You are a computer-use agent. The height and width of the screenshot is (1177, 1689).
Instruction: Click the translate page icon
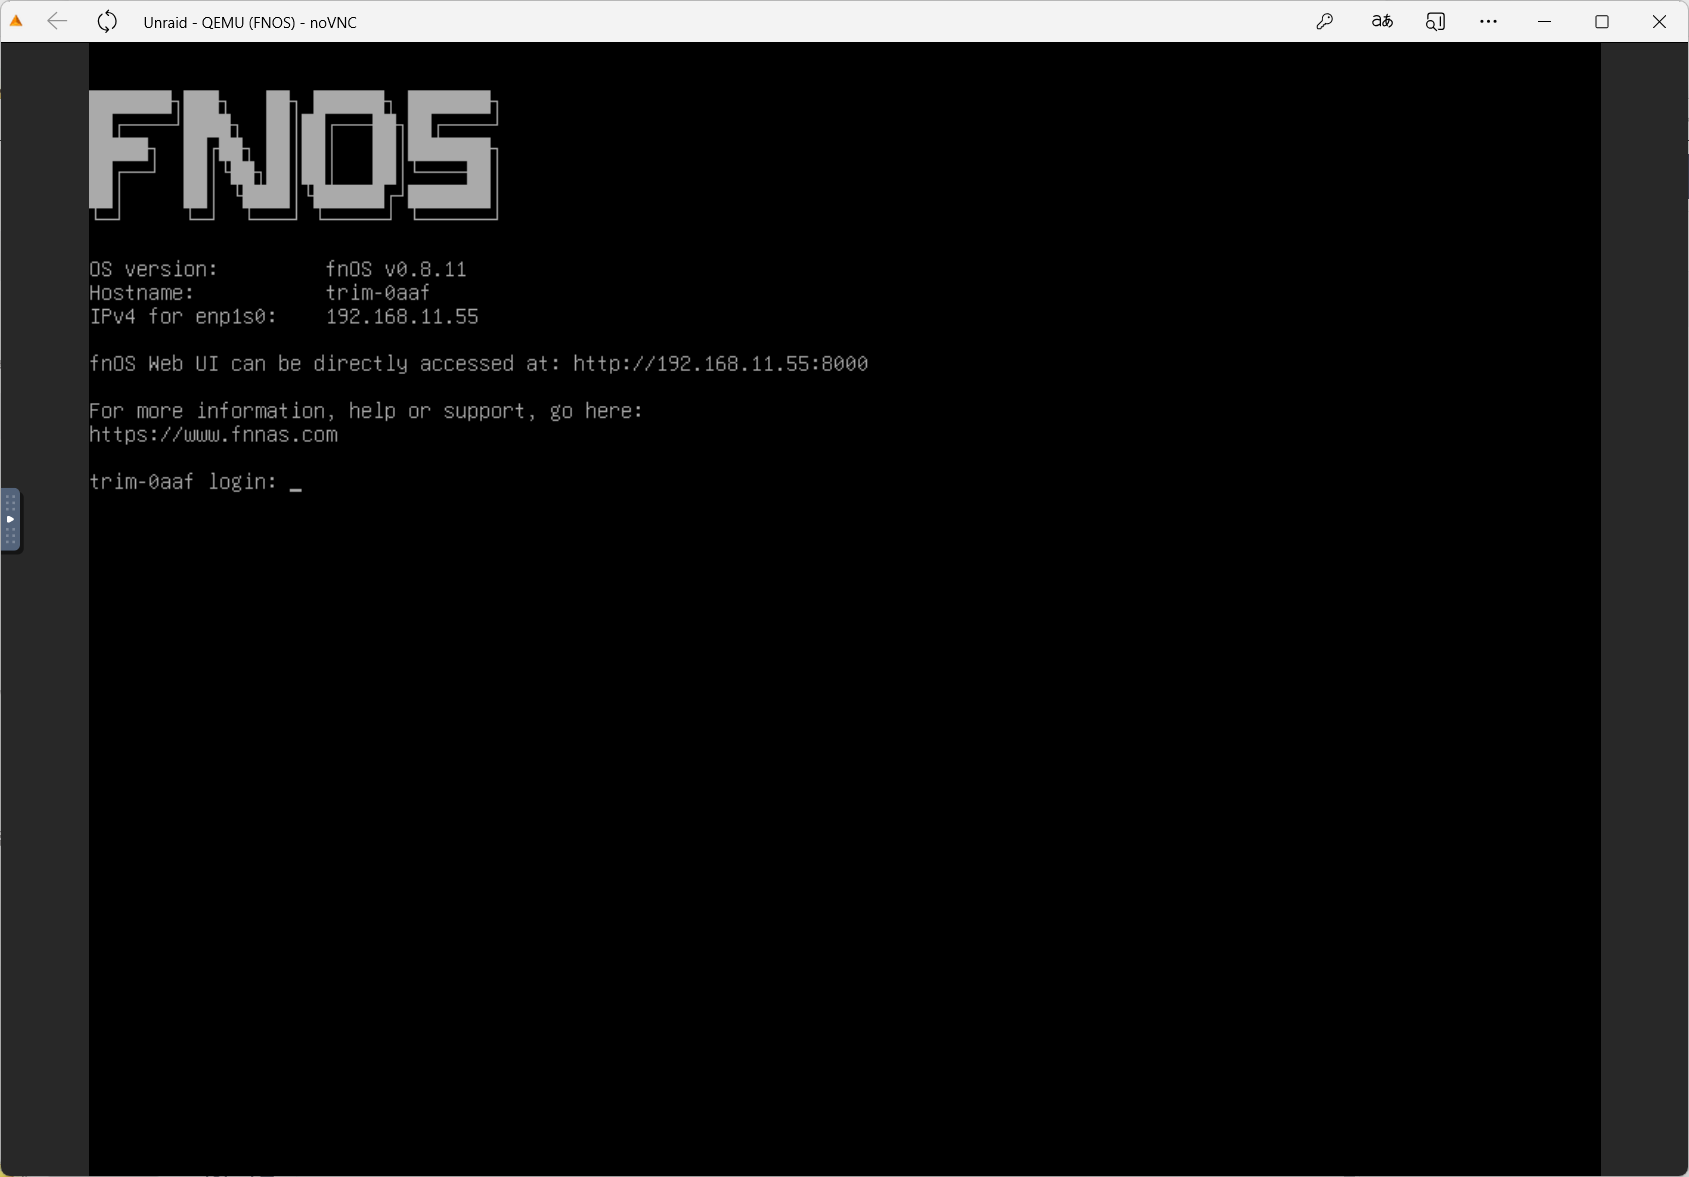point(1382,21)
